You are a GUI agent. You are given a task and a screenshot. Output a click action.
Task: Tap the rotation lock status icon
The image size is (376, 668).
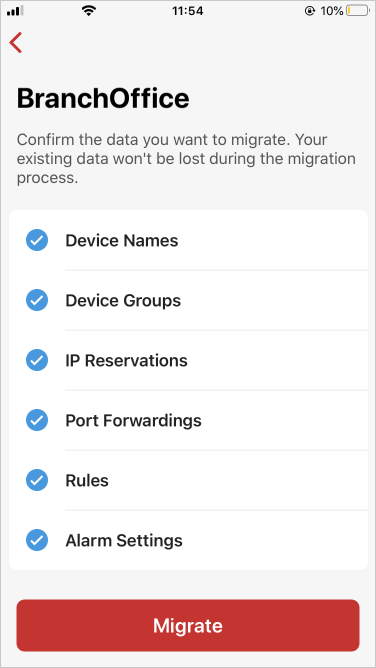310,11
